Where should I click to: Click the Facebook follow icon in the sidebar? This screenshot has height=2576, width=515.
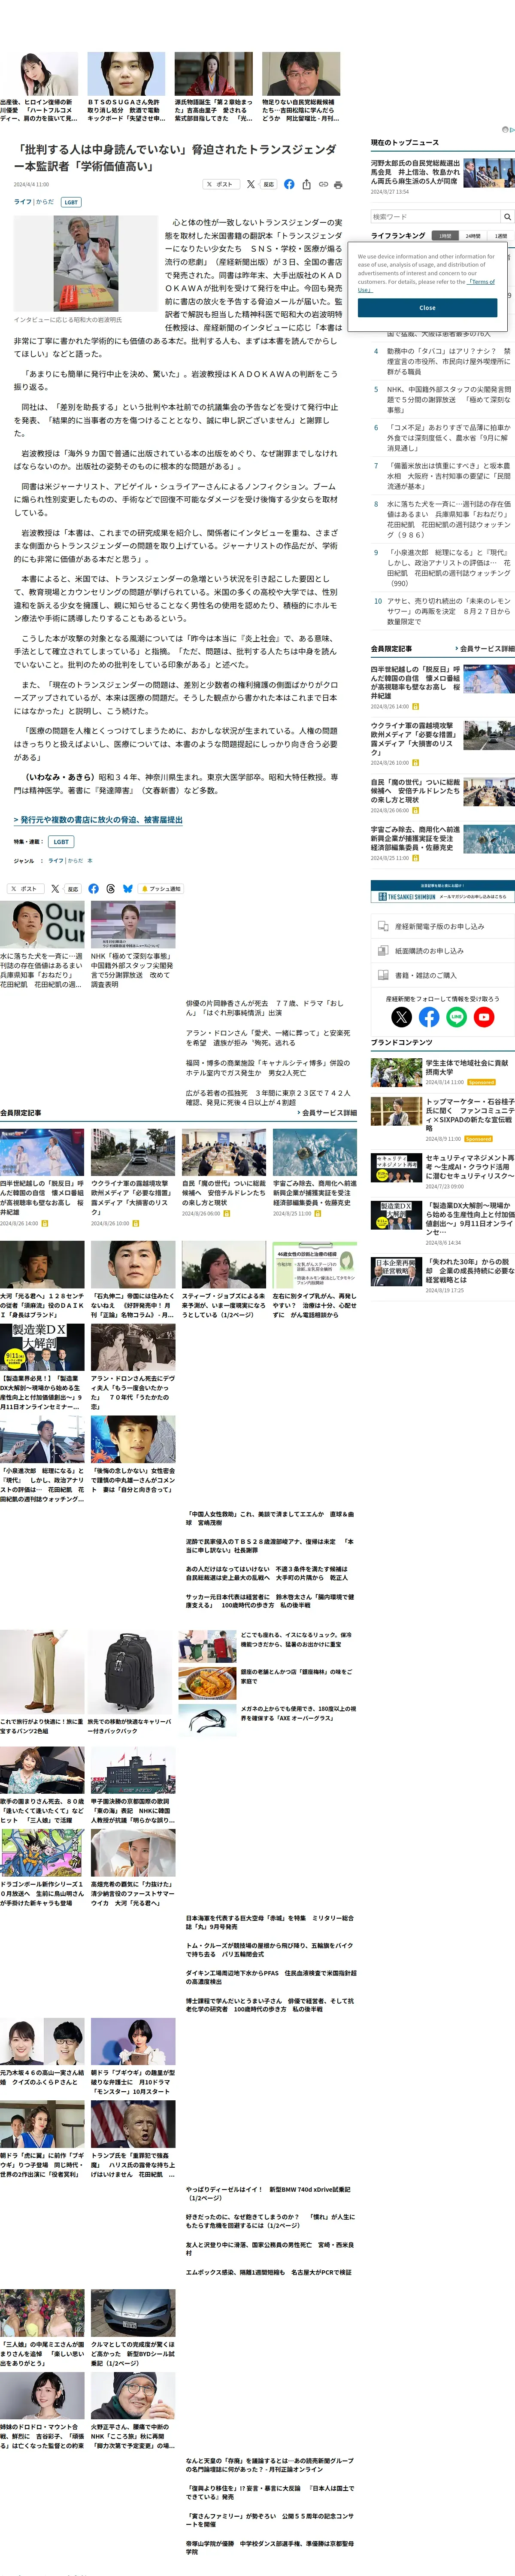[x=429, y=1017]
